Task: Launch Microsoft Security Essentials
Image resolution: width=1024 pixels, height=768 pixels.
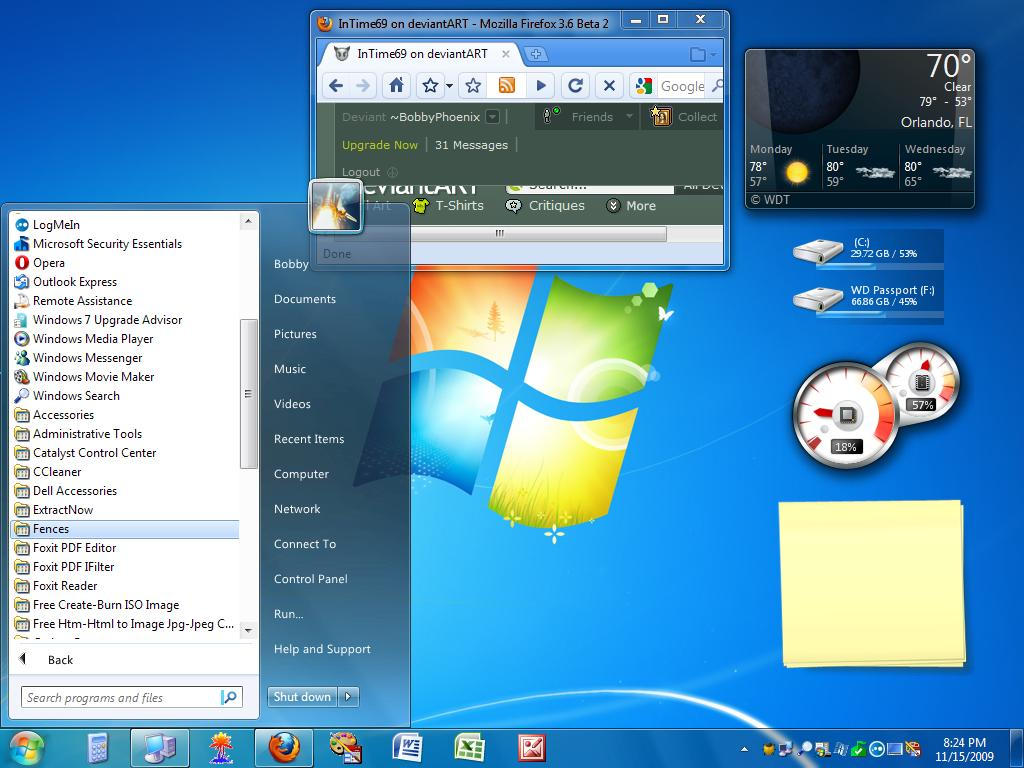Action: pyautogui.click(x=98, y=244)
